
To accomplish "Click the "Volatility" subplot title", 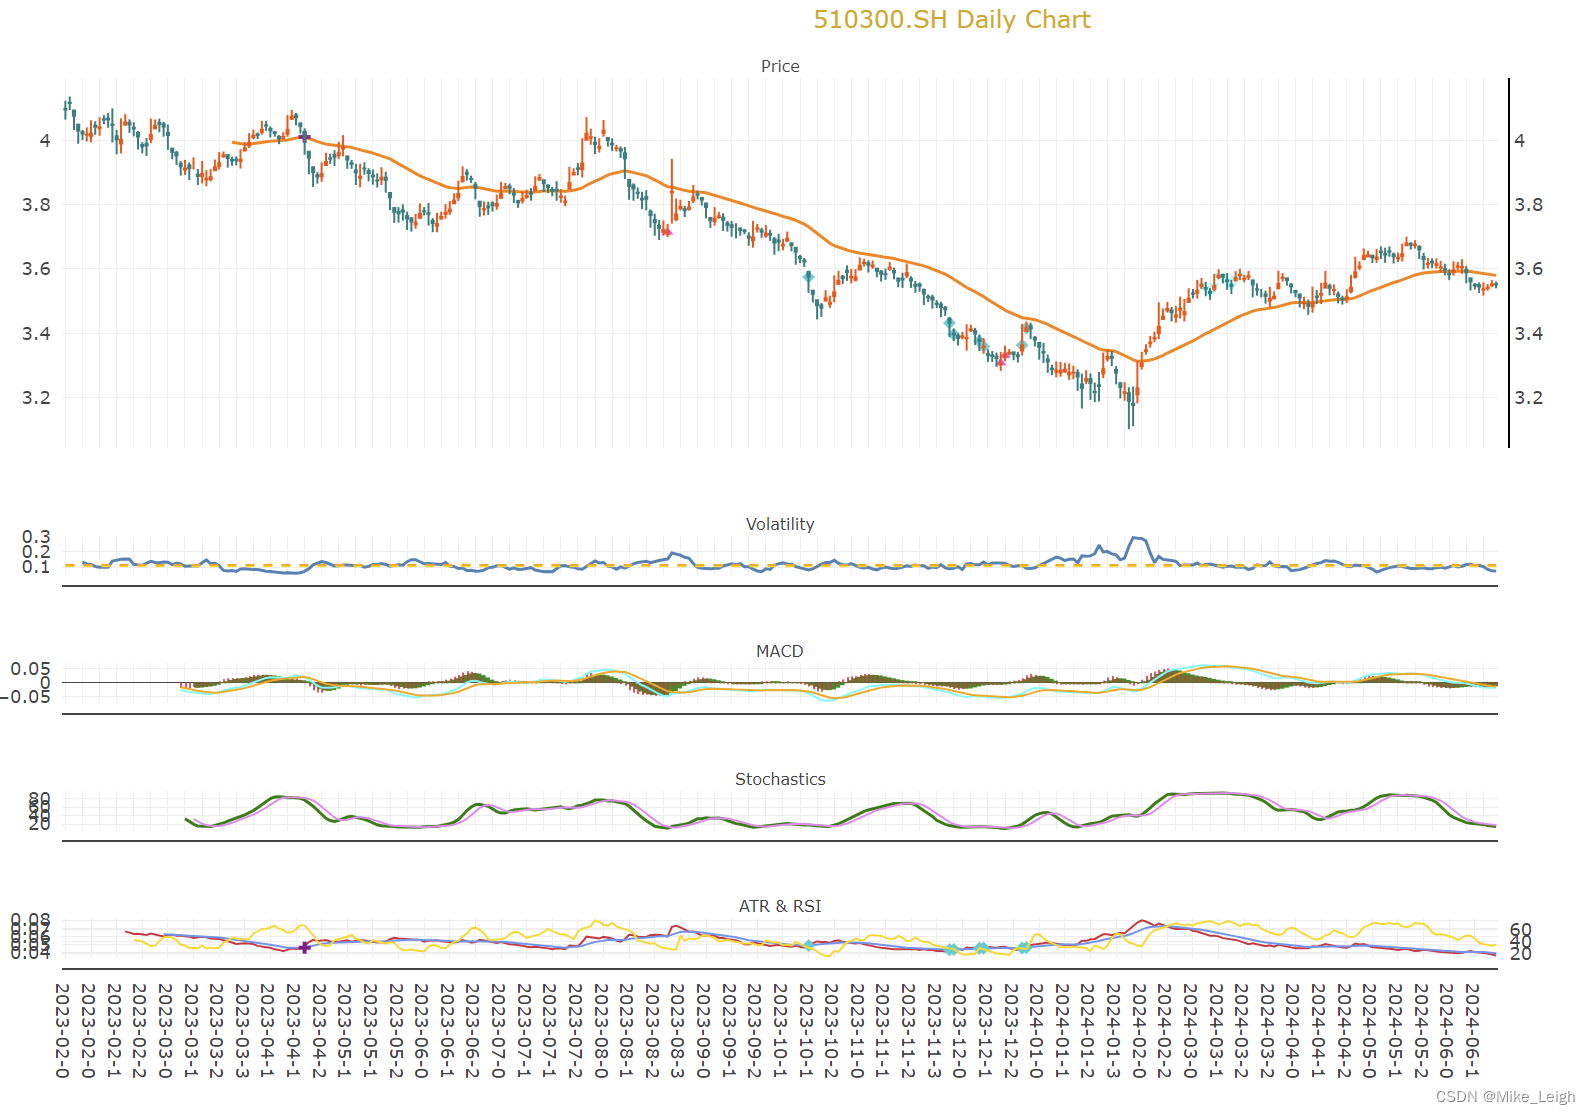I will pos(780,524).
